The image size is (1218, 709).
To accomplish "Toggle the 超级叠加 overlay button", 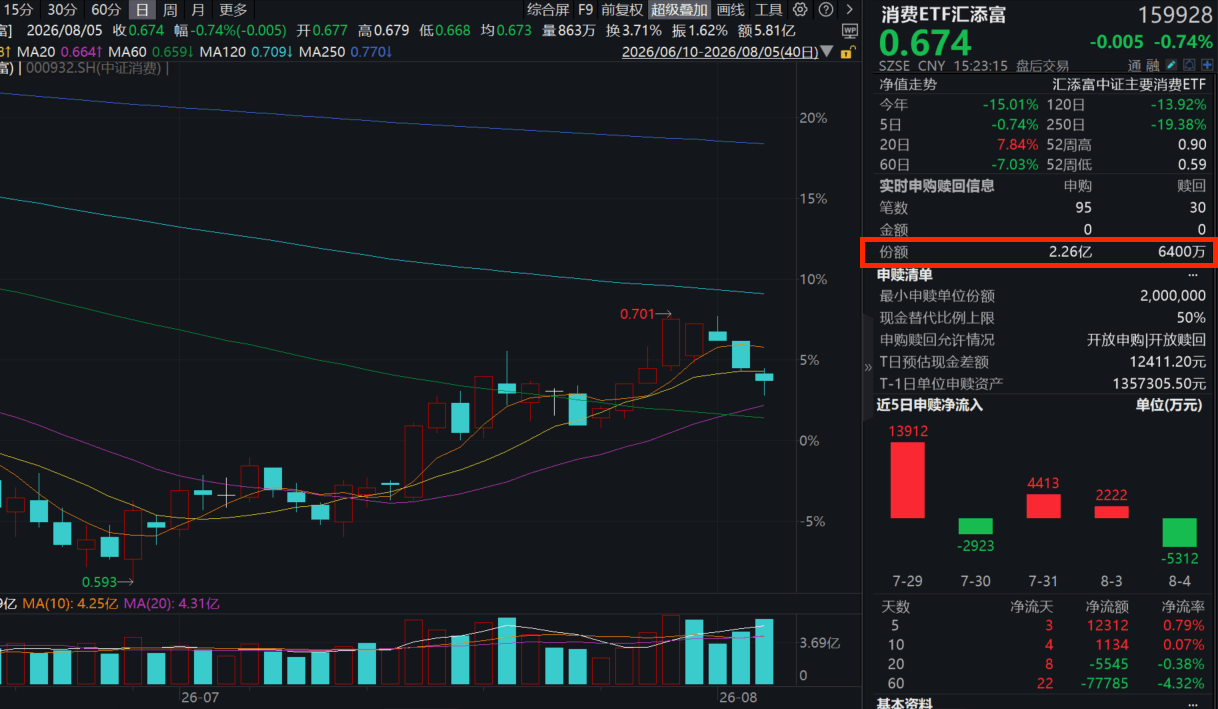I will click(679, 10).
